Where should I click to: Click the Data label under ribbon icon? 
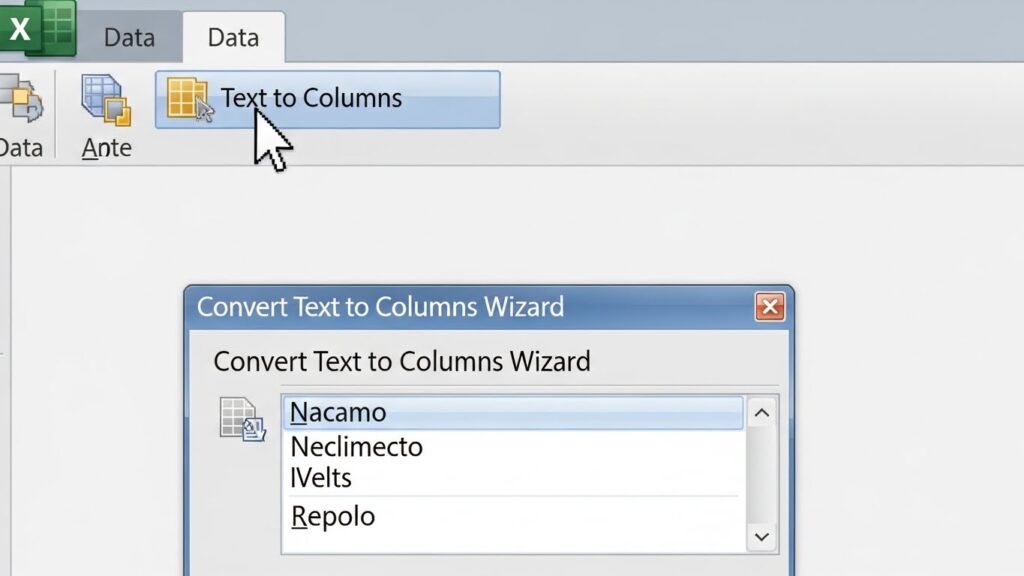[x=21, y=148]
